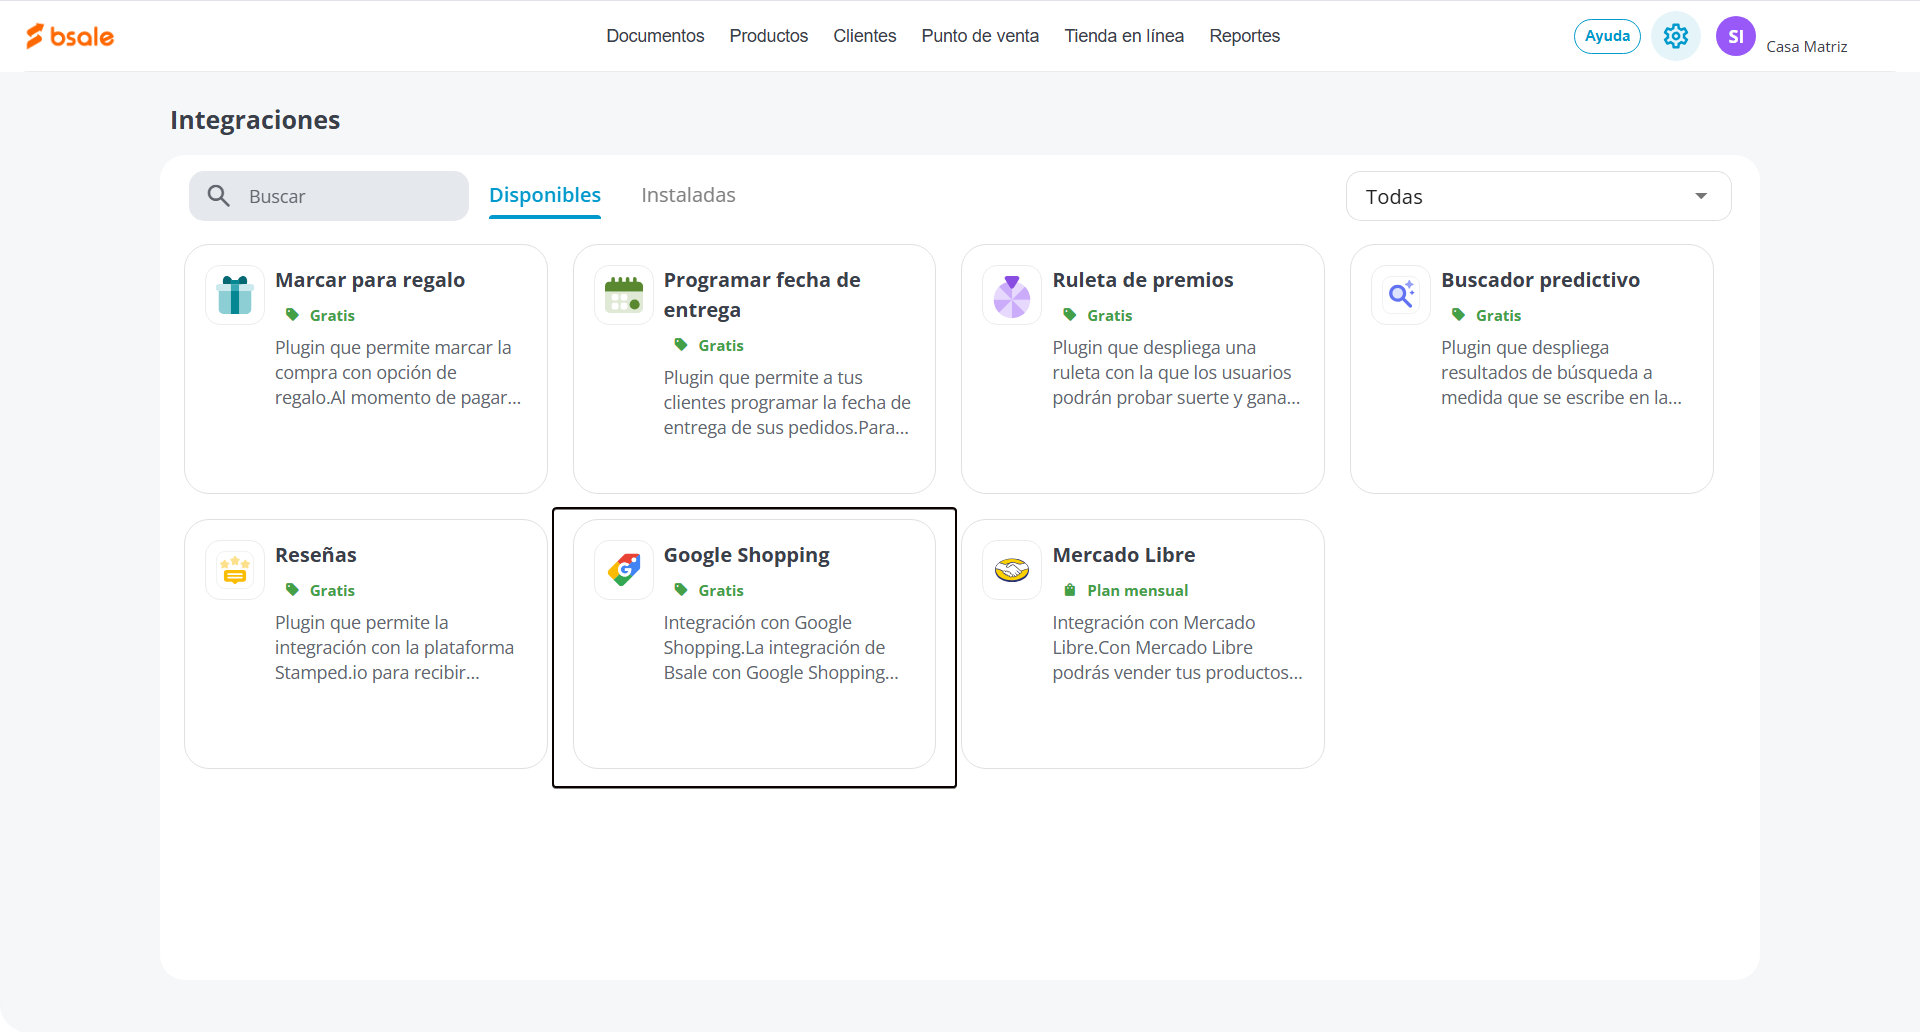Click the Plan mensual label on Mercado Libre

[x=1138, y=590]
